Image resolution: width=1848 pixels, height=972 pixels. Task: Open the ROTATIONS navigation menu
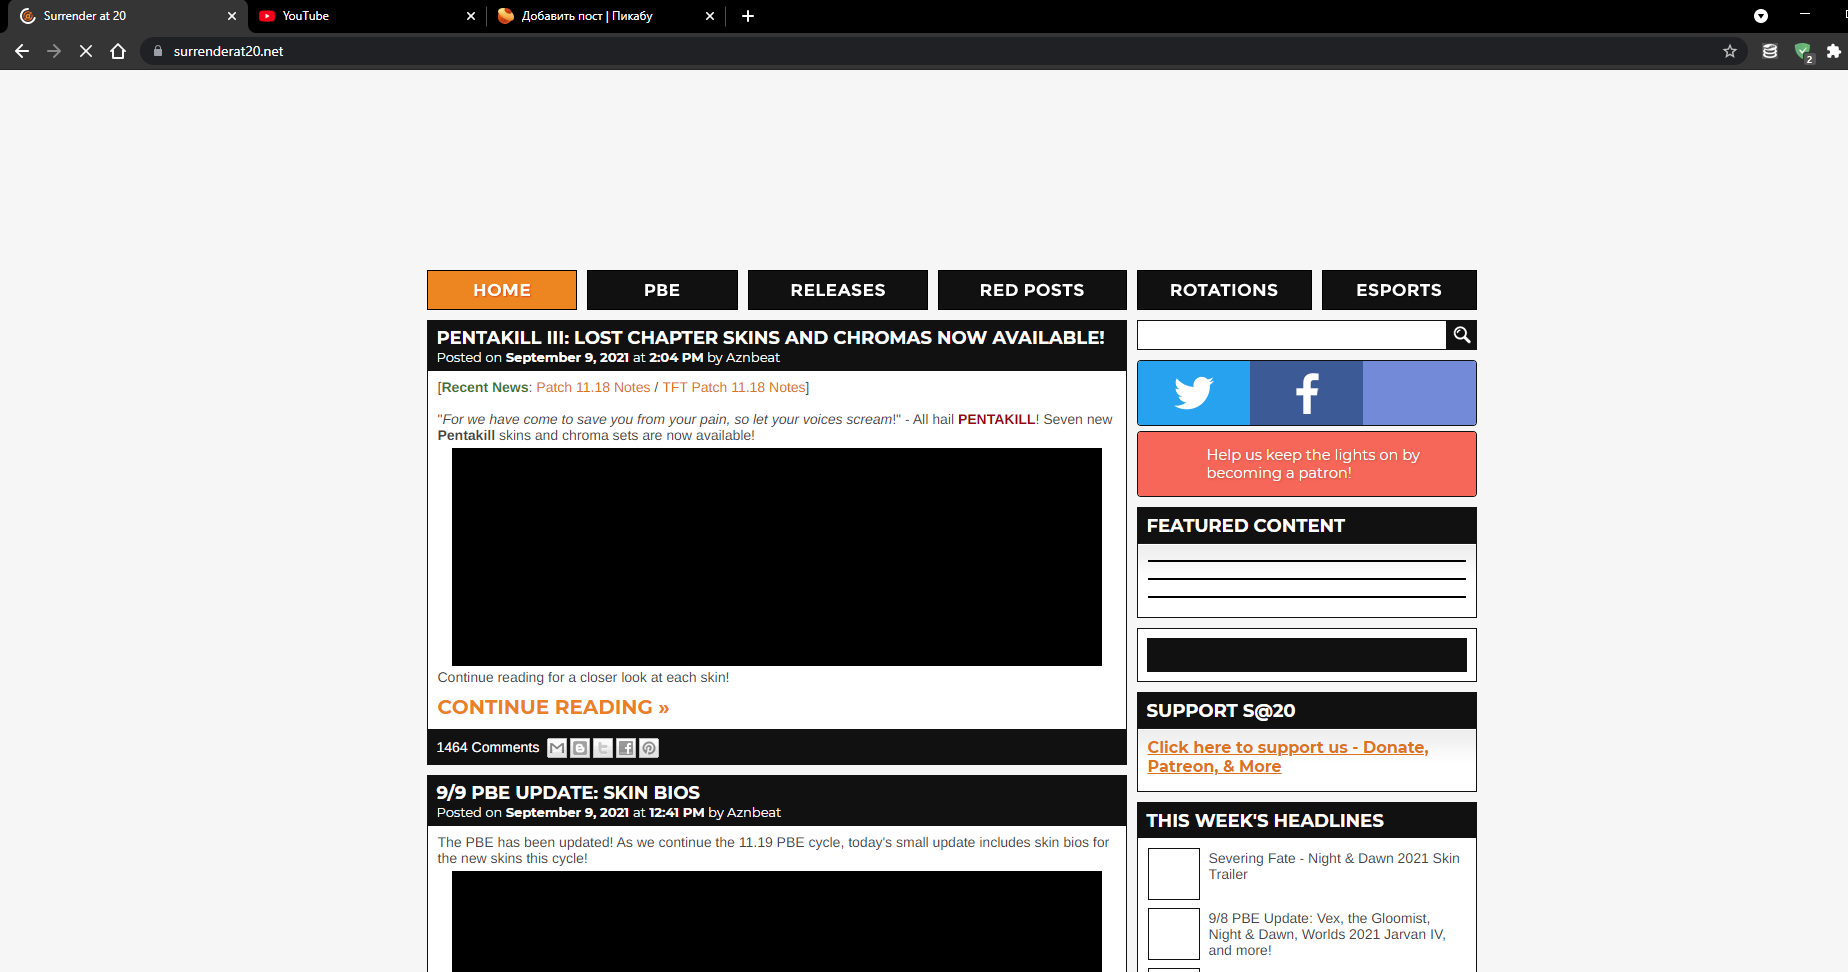point(1224,290)
